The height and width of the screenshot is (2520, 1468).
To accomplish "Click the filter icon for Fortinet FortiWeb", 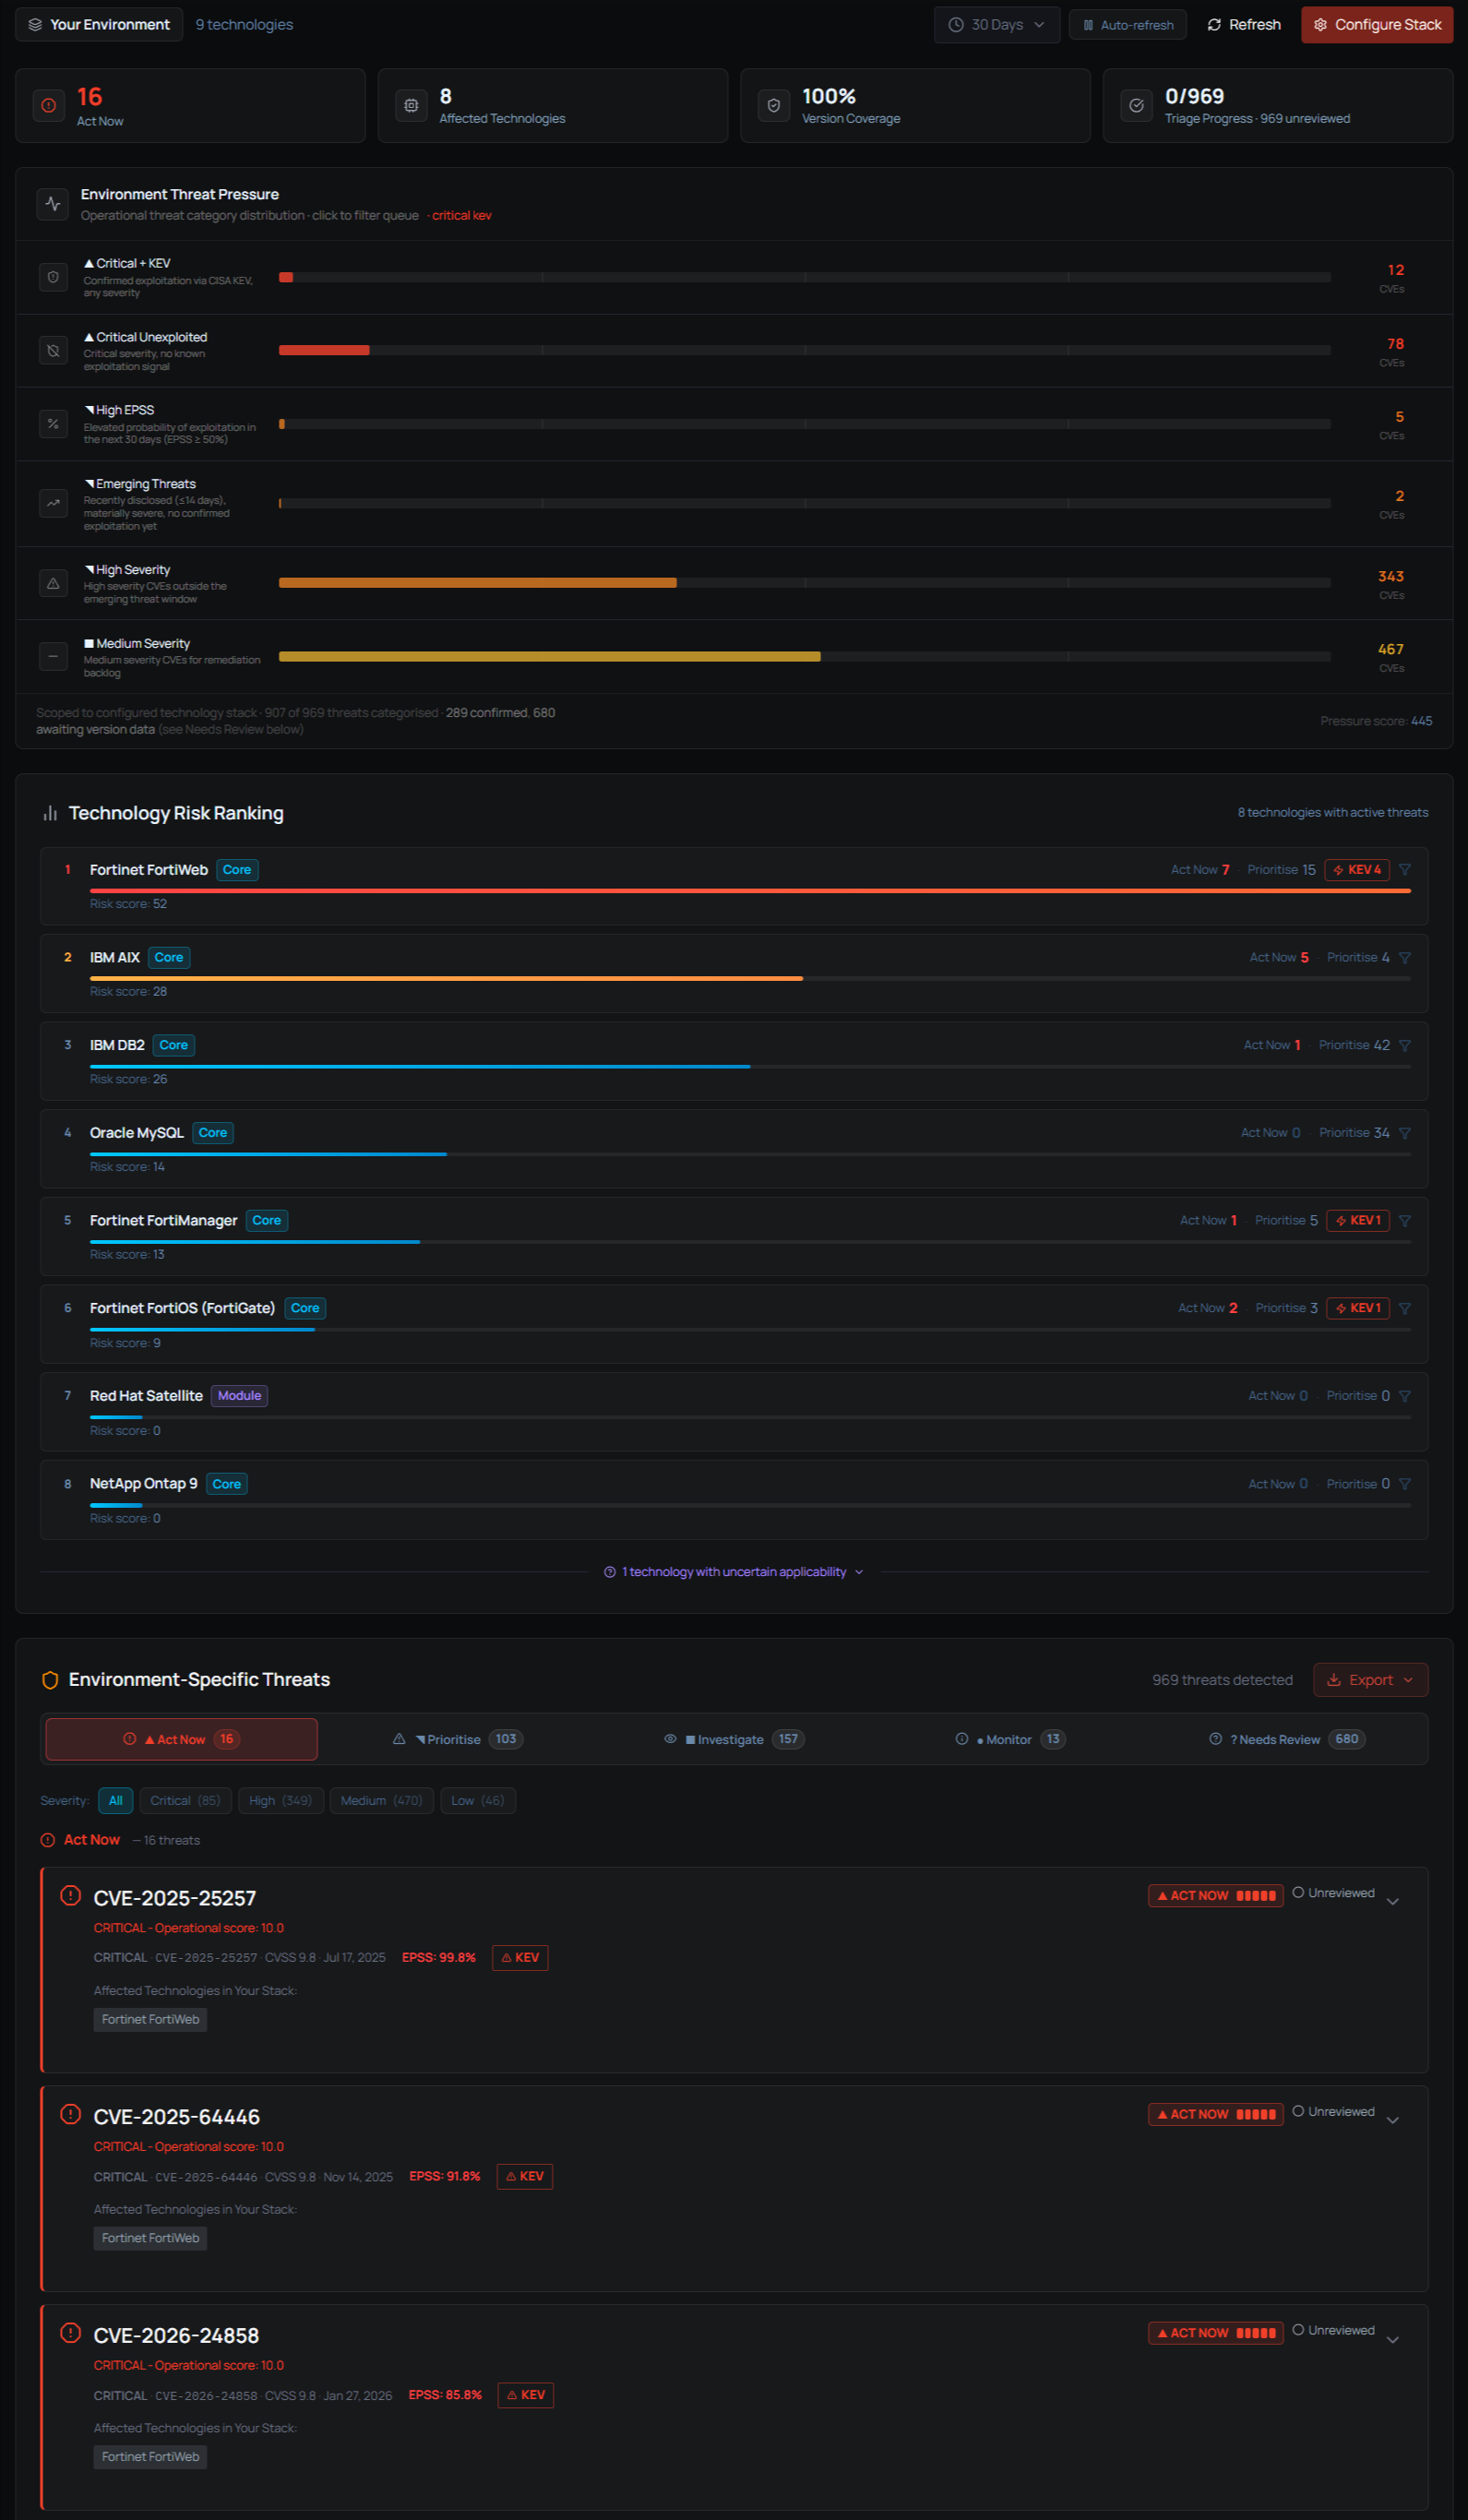I will tap(1405, 870).
